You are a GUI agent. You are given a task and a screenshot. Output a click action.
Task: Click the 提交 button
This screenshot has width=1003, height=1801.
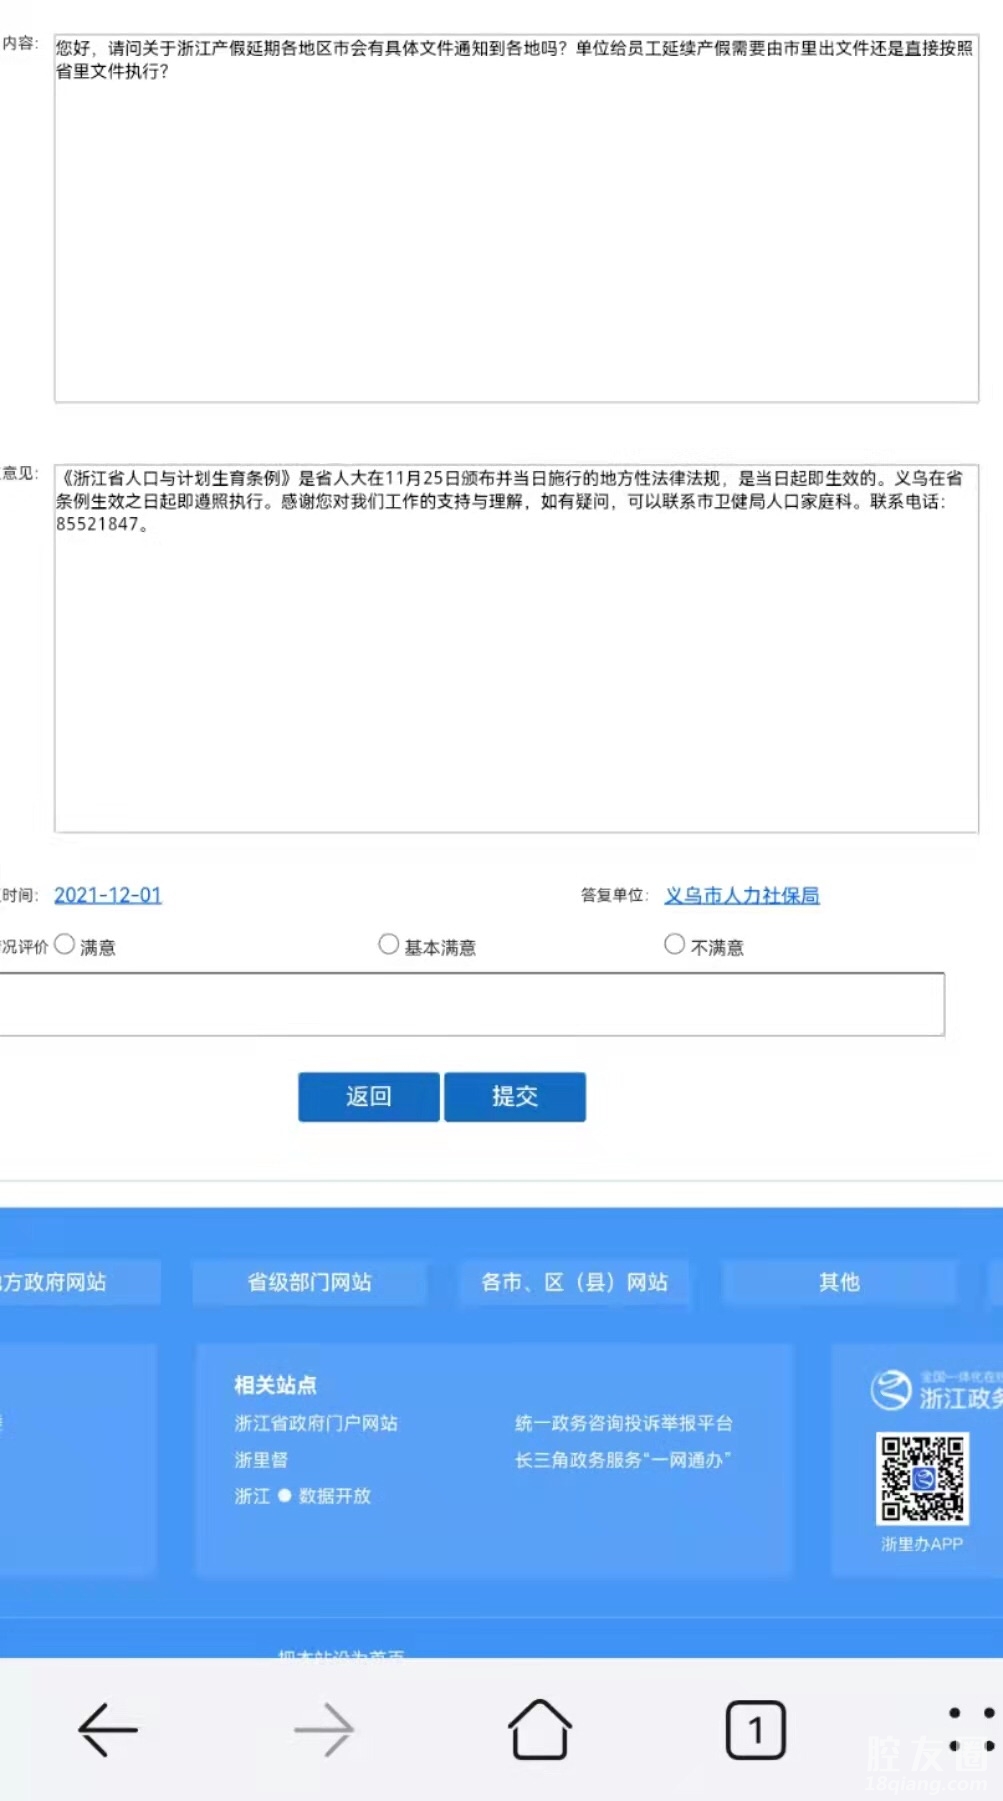coord(515,1097)
